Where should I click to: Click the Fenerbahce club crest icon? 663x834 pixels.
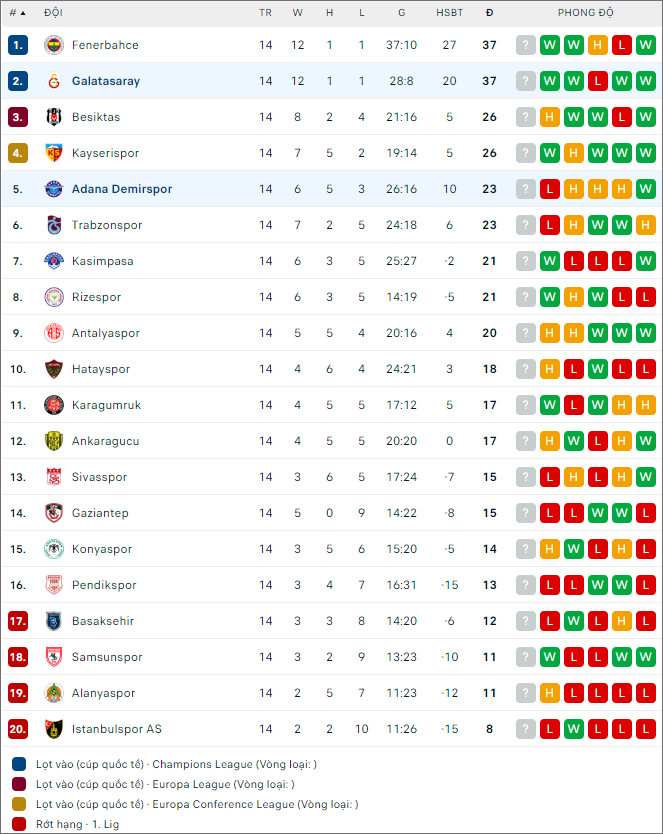point(54,45)
